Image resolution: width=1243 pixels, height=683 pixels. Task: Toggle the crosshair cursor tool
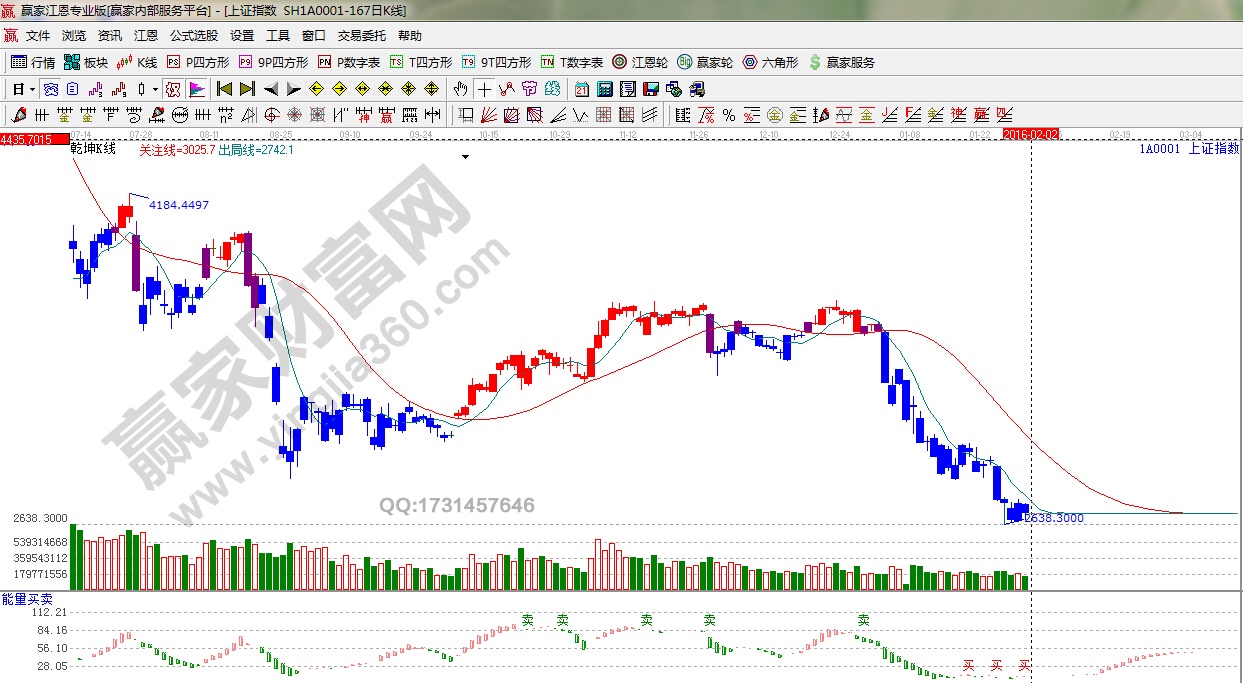[484, 89]
